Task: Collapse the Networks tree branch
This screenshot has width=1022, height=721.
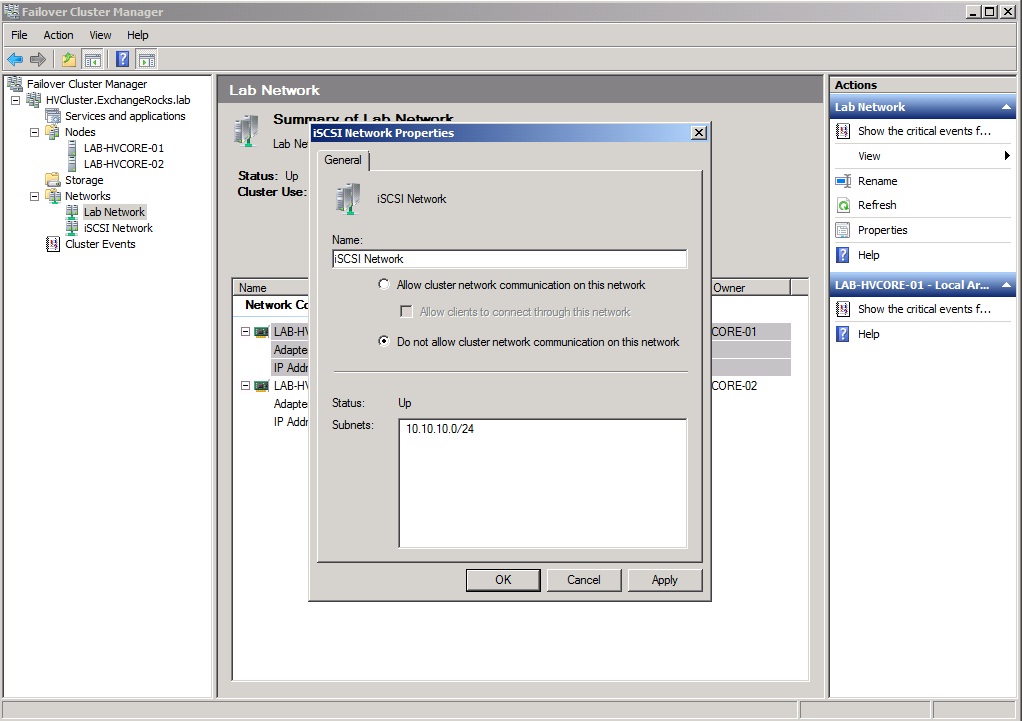Action: pyautogui.click(x=34, y=196)
